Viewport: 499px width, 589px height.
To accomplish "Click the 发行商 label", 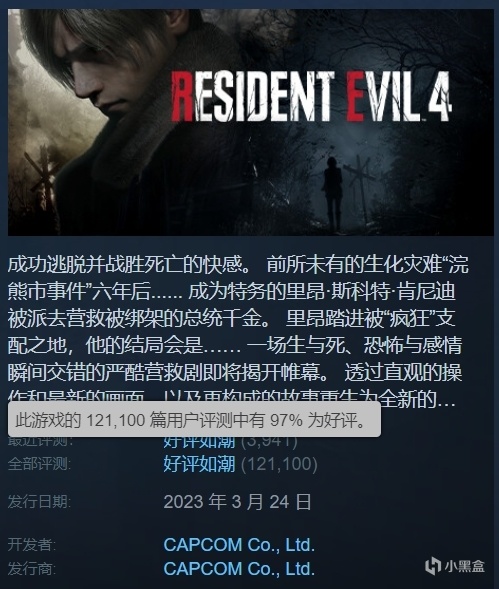I will point(32,569).
